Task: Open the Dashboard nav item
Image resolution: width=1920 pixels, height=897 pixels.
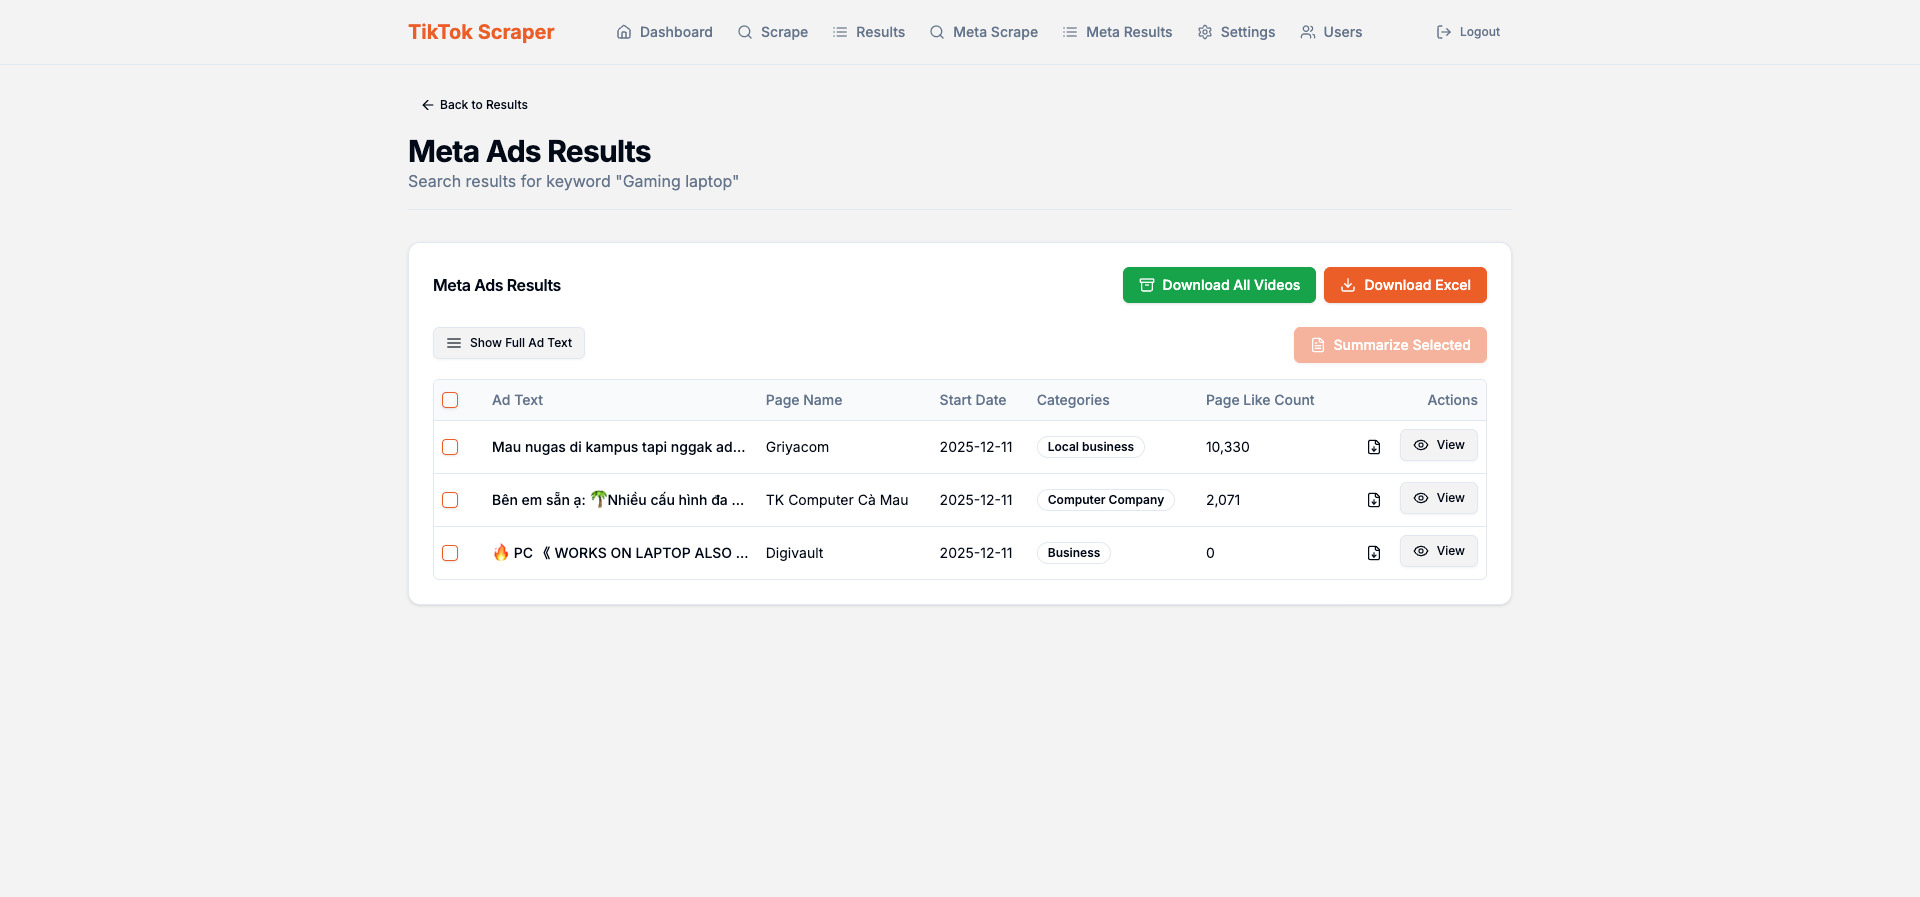Action: 665,32
